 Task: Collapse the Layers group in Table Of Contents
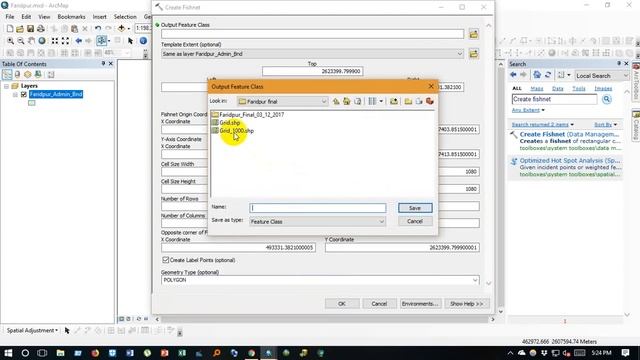coord(6,86)
